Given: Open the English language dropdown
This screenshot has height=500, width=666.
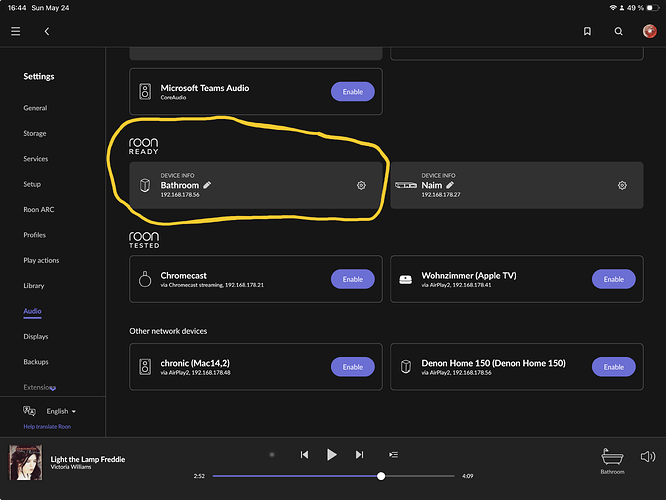Looking at the screenshot, I should pos(61,411).
